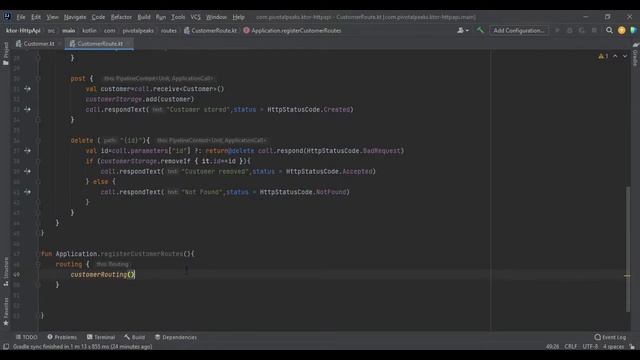Click the build hammer icon
Screen dimensions: 640x360
click(x=480, y=30)
